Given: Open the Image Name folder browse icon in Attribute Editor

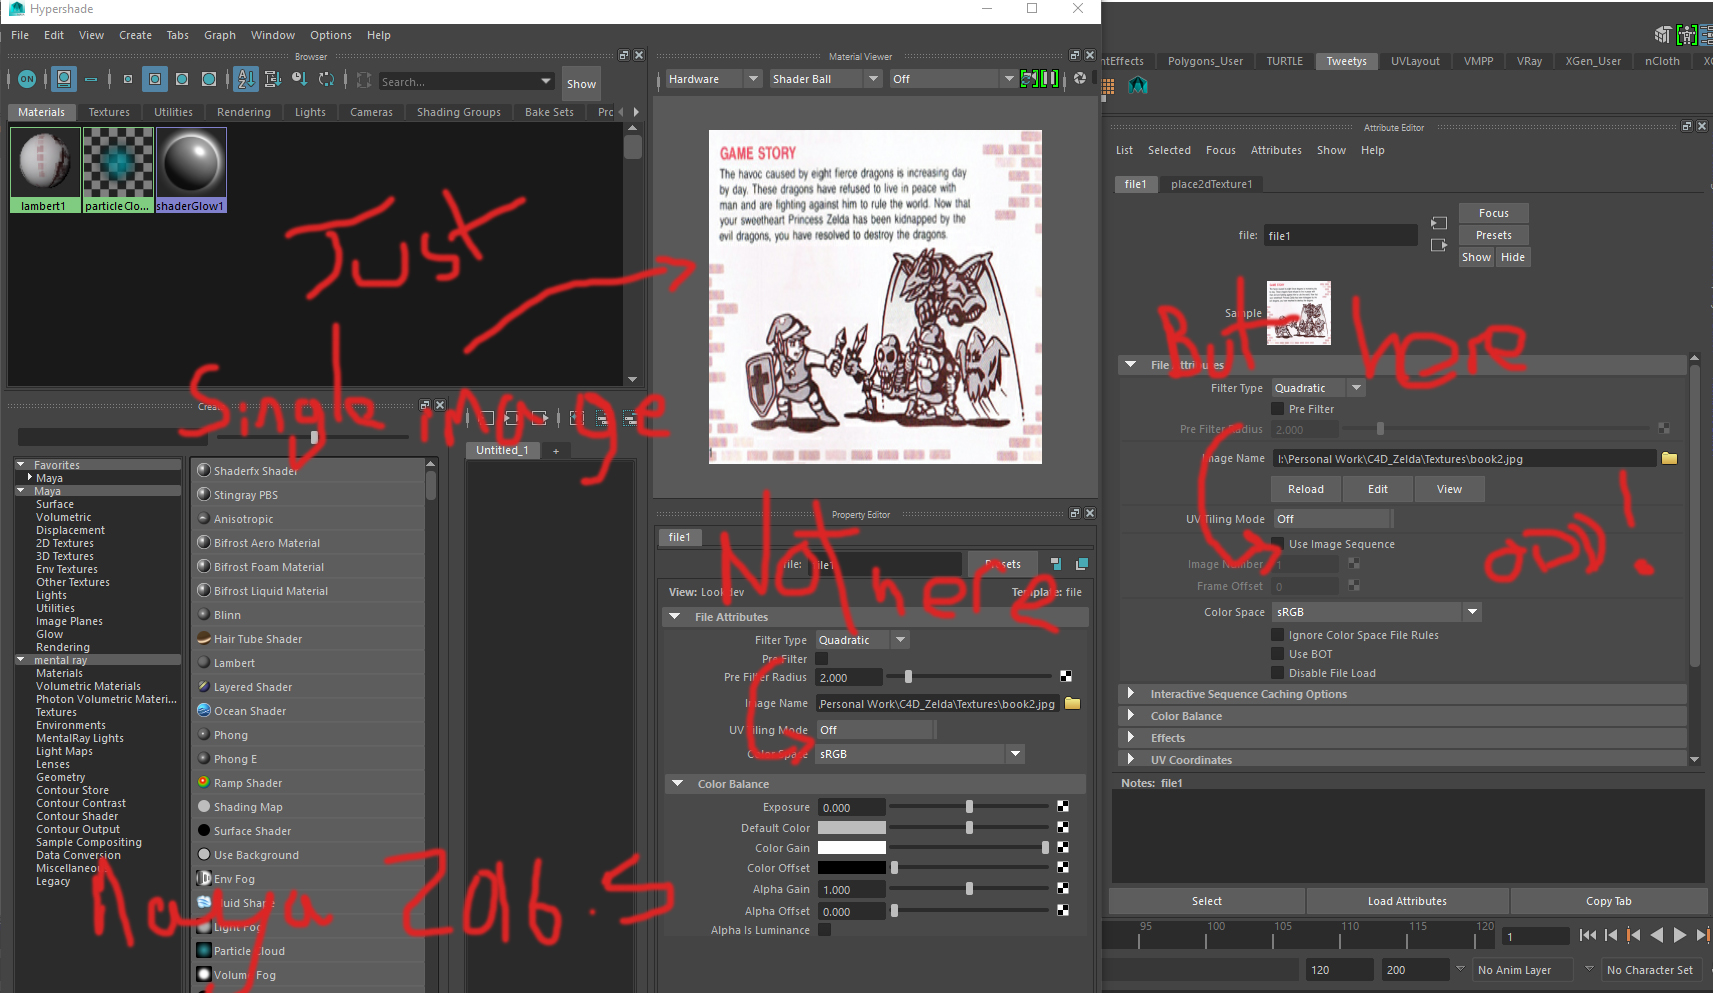Looking at the screenshot, I should click(1669, 458).
